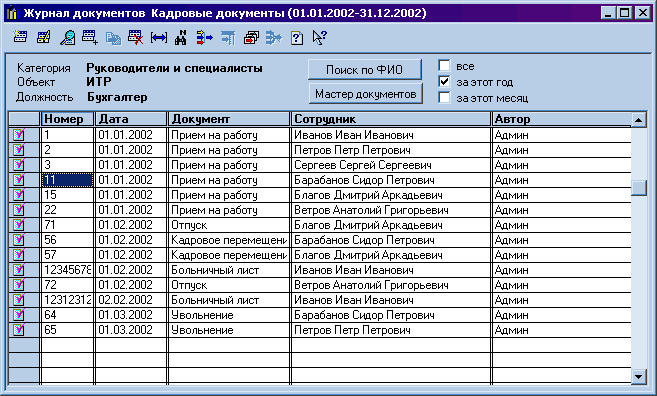Click 'Больничный лист' cell in row 12345678

[229, 270]
